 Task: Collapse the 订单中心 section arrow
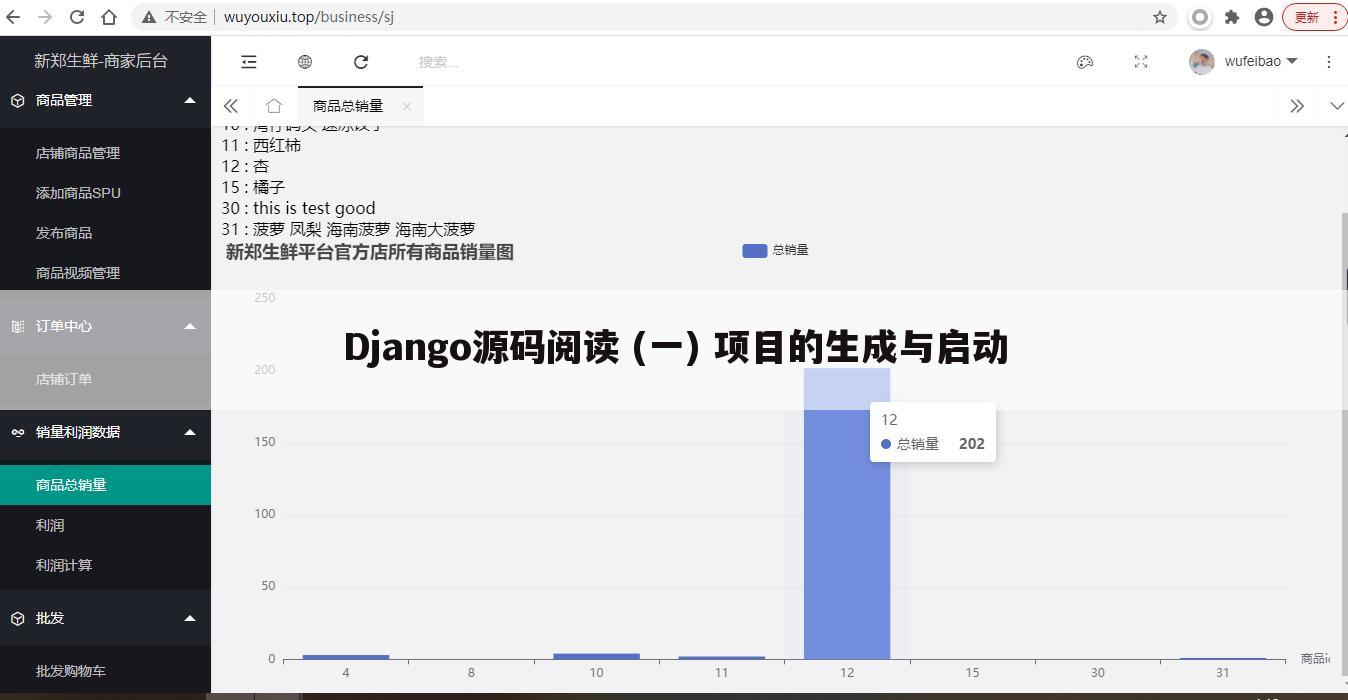tap(190, 326)
